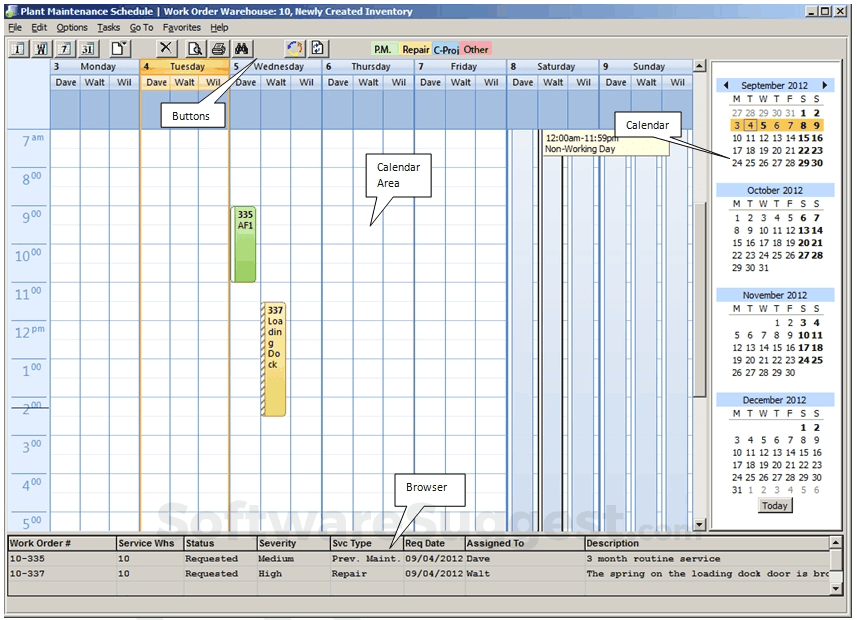This screenshot has height=620, width=857.
Task: Open find with the binoculars icon
Action: click(x=242, y=48)
